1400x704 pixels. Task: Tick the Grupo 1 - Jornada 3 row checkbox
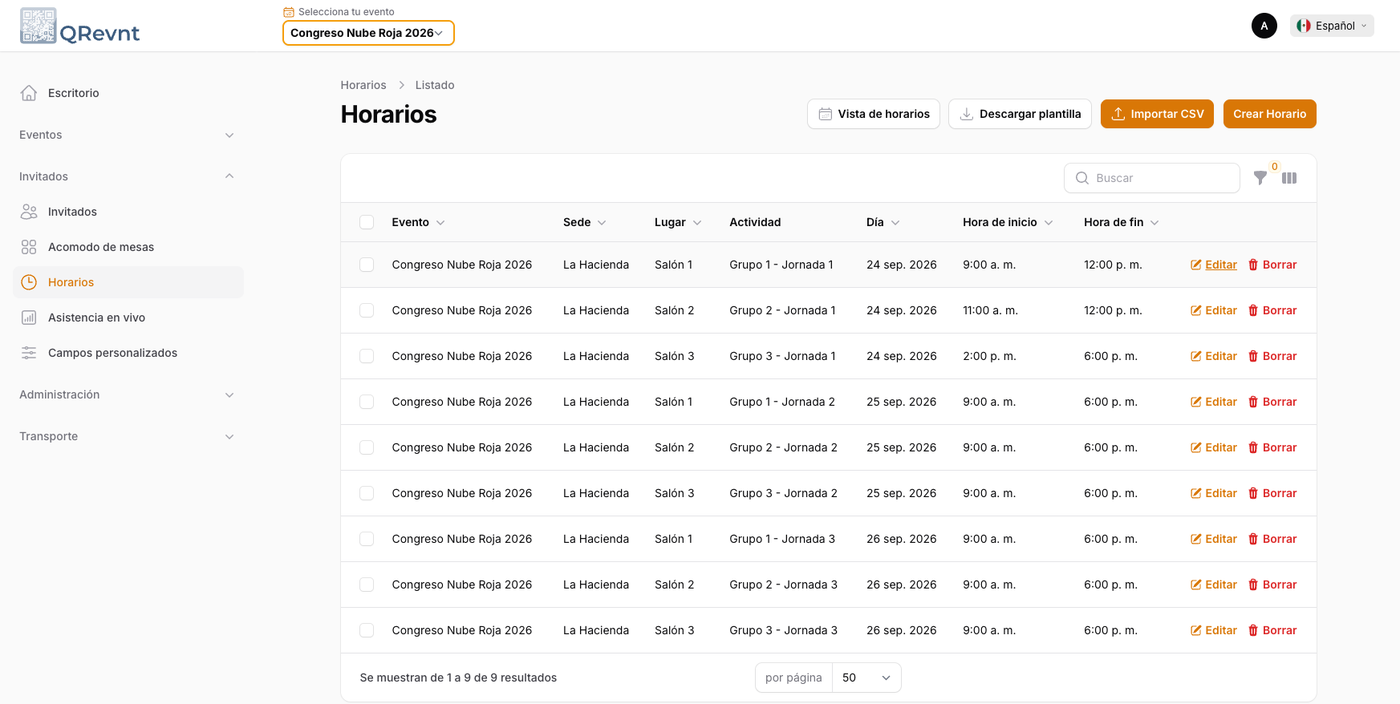[367, 539]
